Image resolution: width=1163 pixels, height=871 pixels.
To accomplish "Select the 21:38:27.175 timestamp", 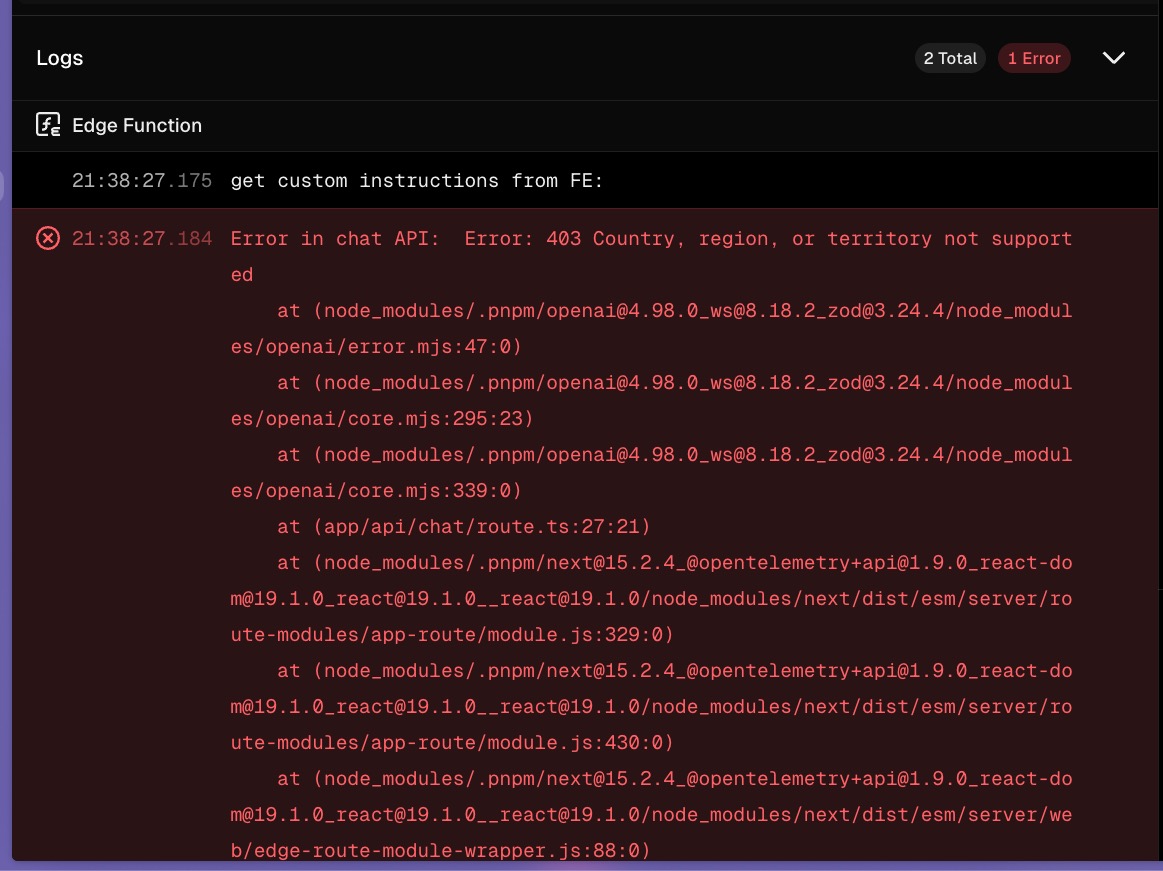I will [142, 180].
